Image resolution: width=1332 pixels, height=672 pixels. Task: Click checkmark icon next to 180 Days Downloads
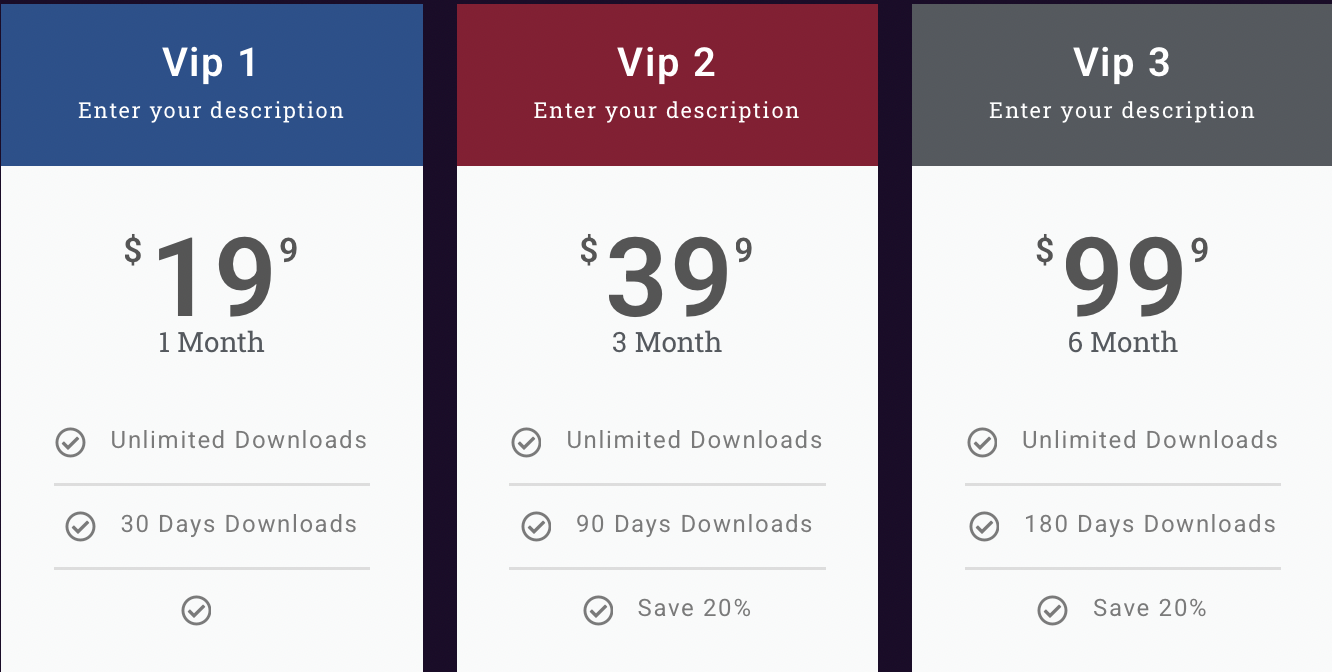click(984, 526)
